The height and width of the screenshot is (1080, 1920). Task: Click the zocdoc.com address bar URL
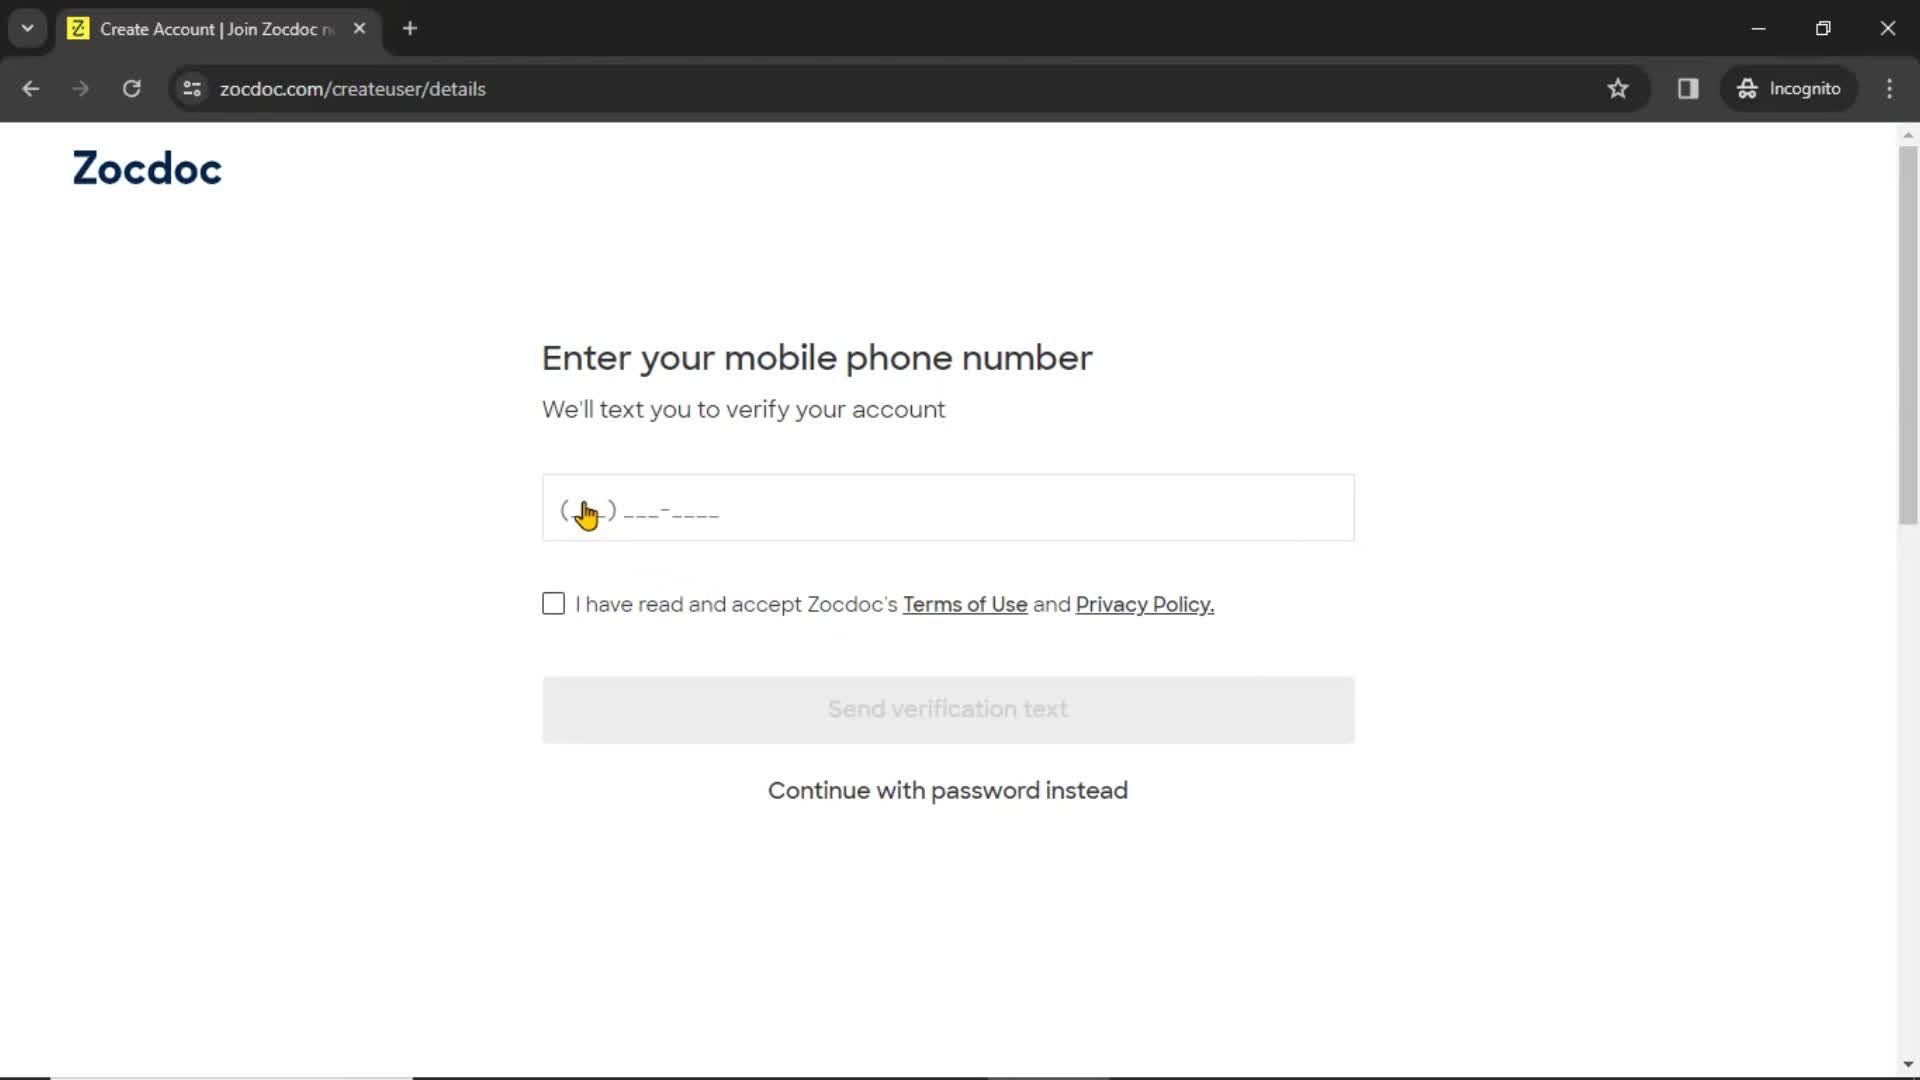pos(353,89)
